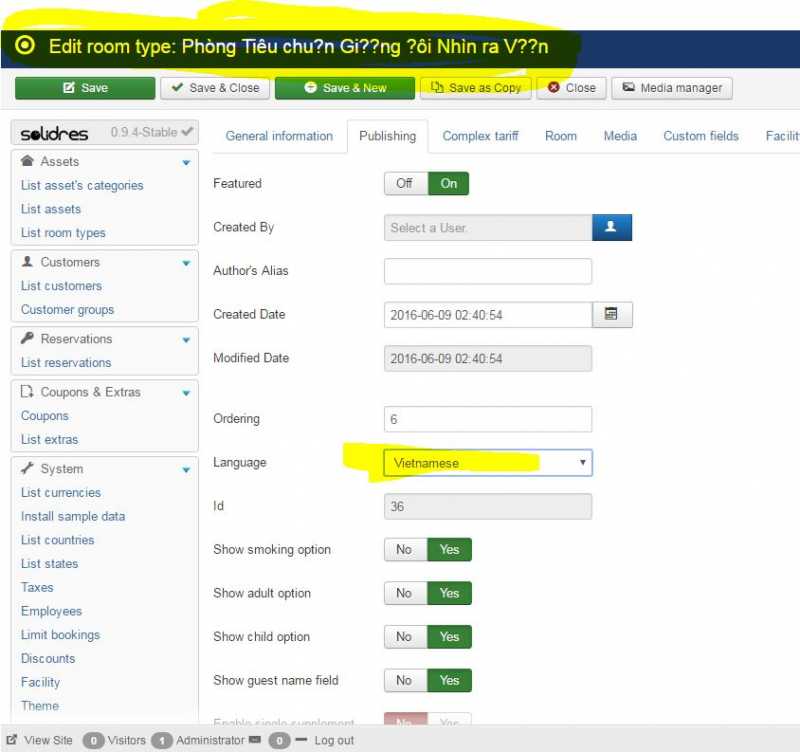
Task: Set Show smoking option to No
Action: pos(404,550)
